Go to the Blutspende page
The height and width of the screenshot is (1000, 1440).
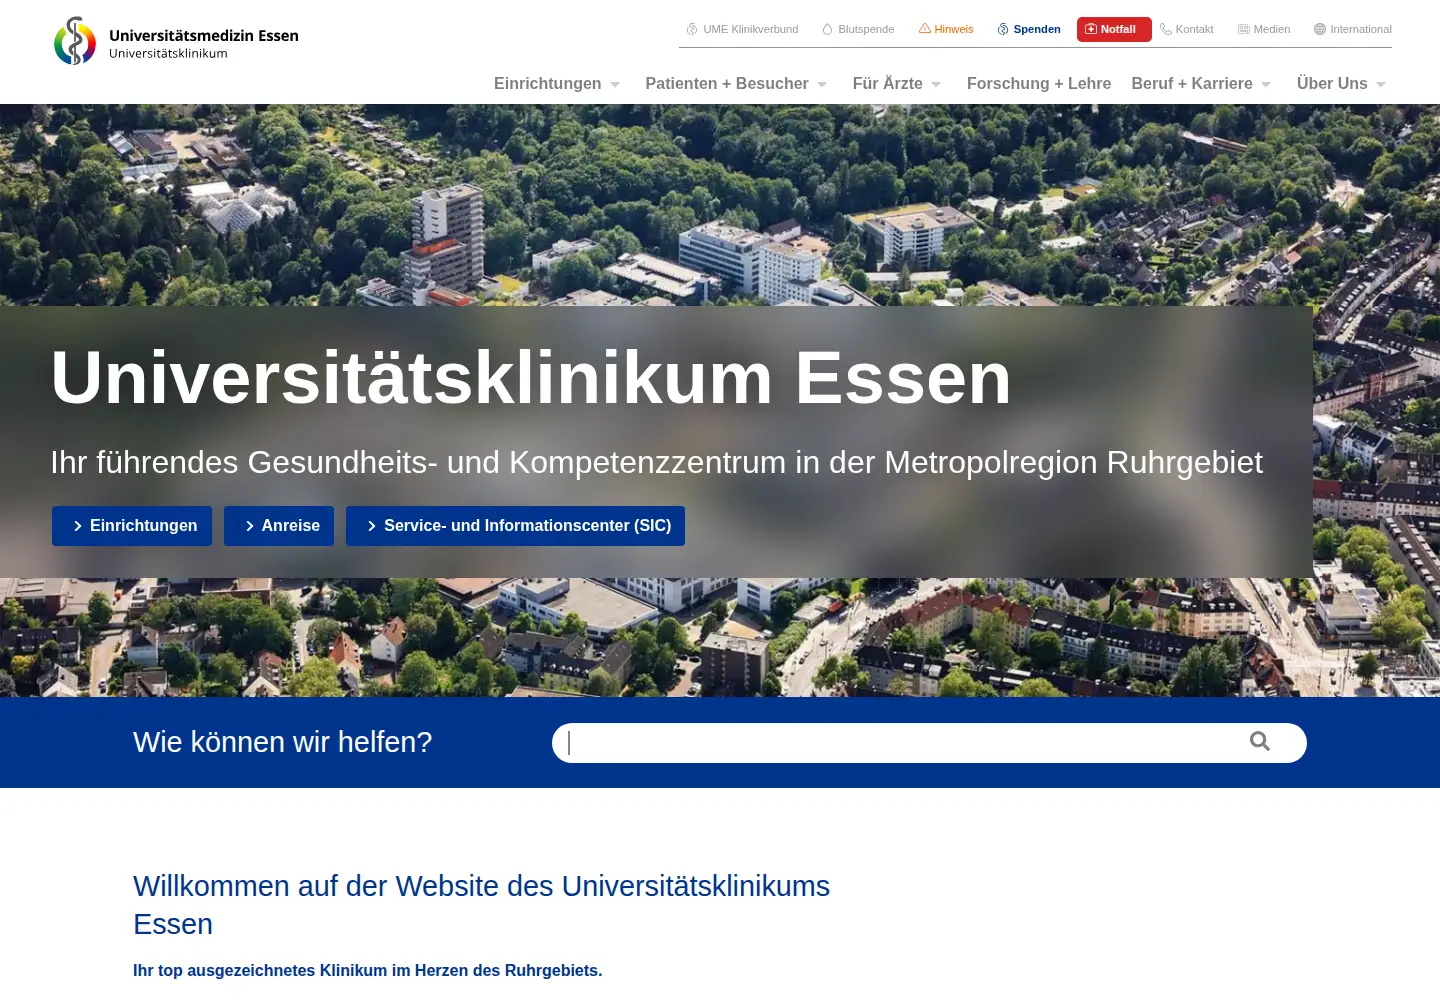click(x=866, y=29)
